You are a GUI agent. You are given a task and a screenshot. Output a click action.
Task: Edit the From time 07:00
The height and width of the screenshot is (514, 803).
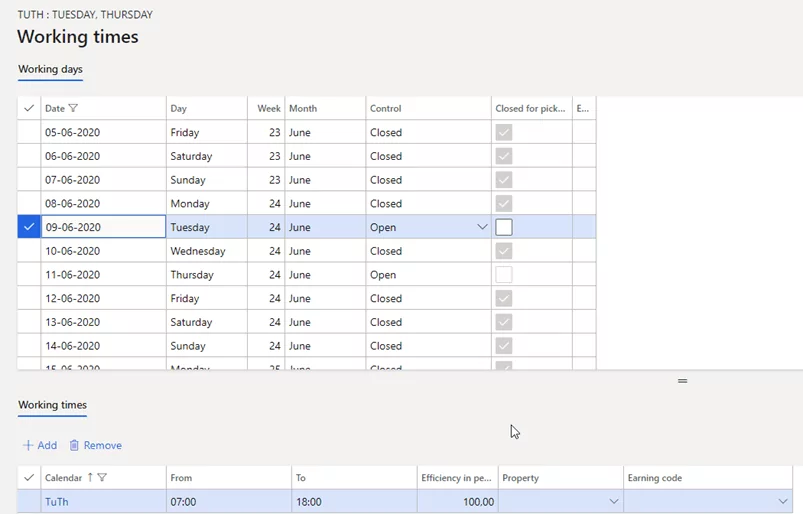point(229,501)
